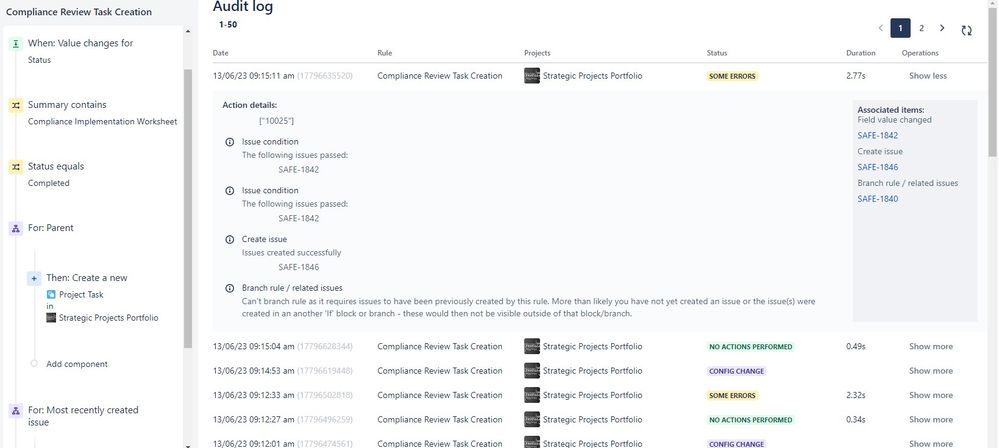
Task: Select page 1 in audit log pagination
Action: point(900,28)
